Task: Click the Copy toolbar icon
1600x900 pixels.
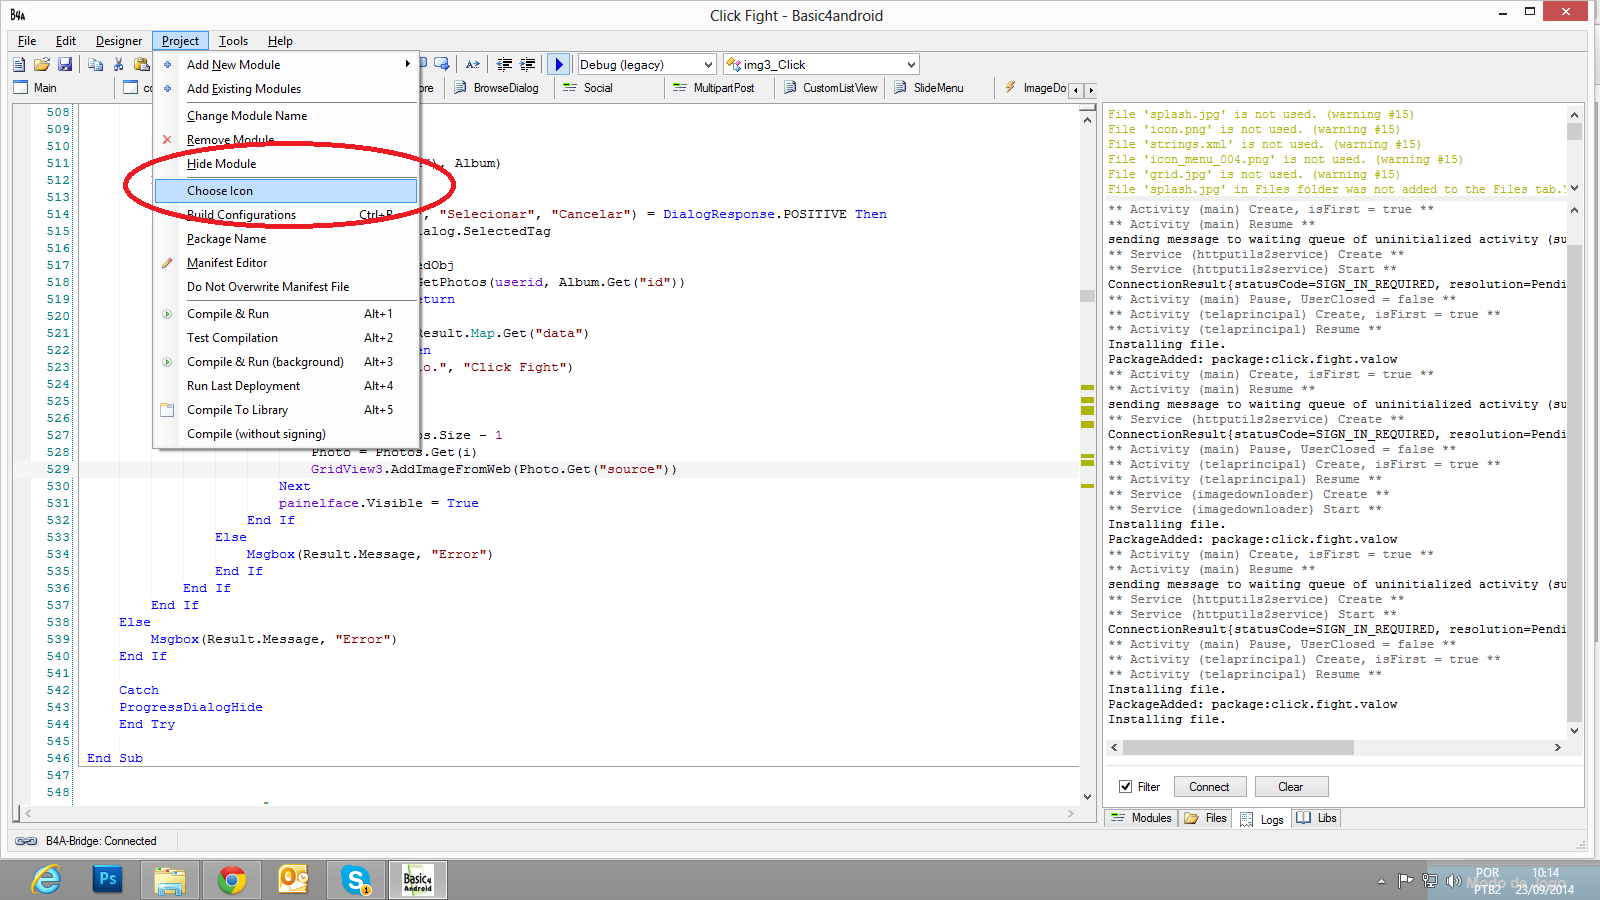Action: coord(95,65)
